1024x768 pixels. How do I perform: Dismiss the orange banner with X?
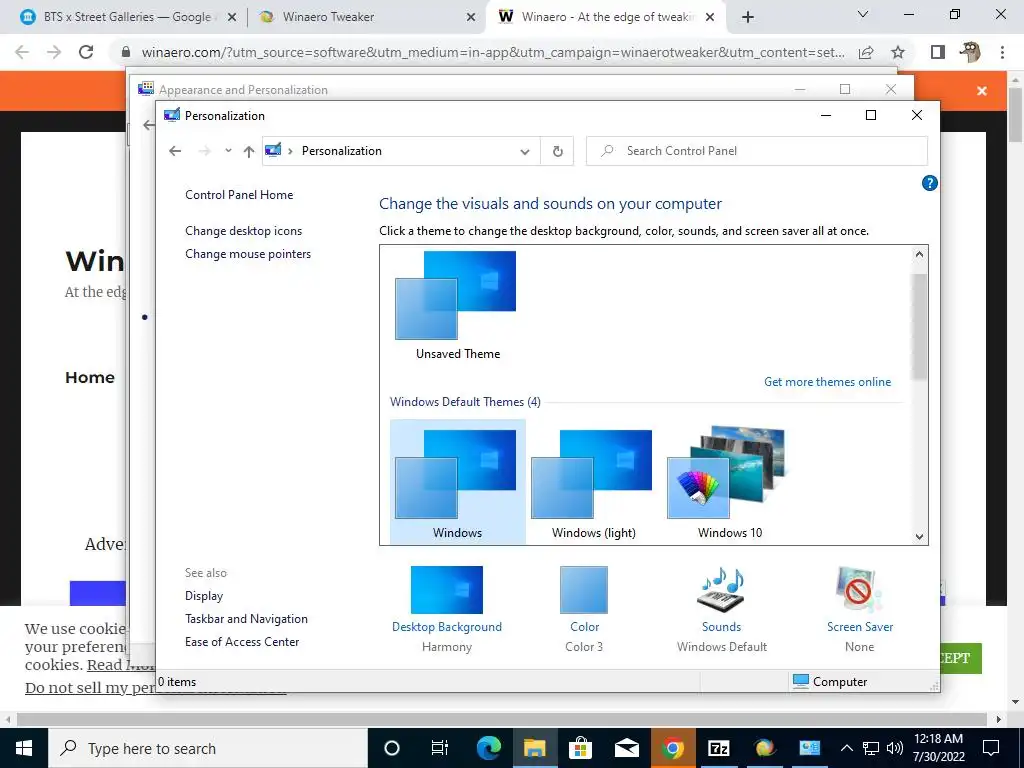click(x=982, y=91)
